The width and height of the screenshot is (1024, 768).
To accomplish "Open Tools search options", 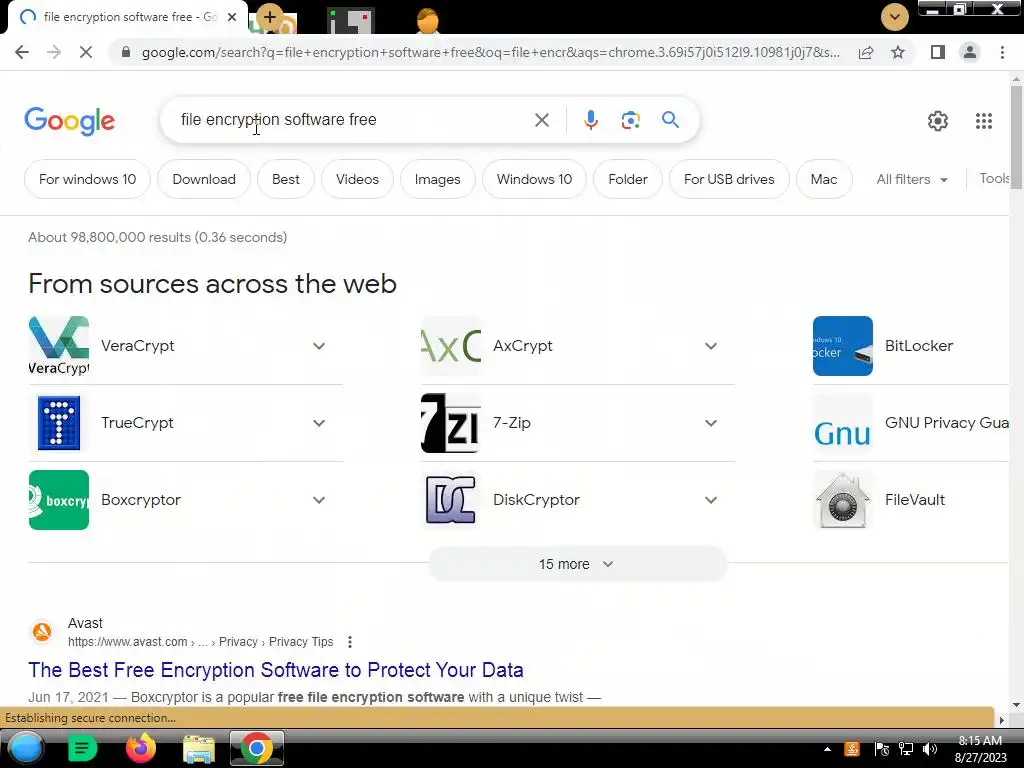I will click(x=994, y=178).
